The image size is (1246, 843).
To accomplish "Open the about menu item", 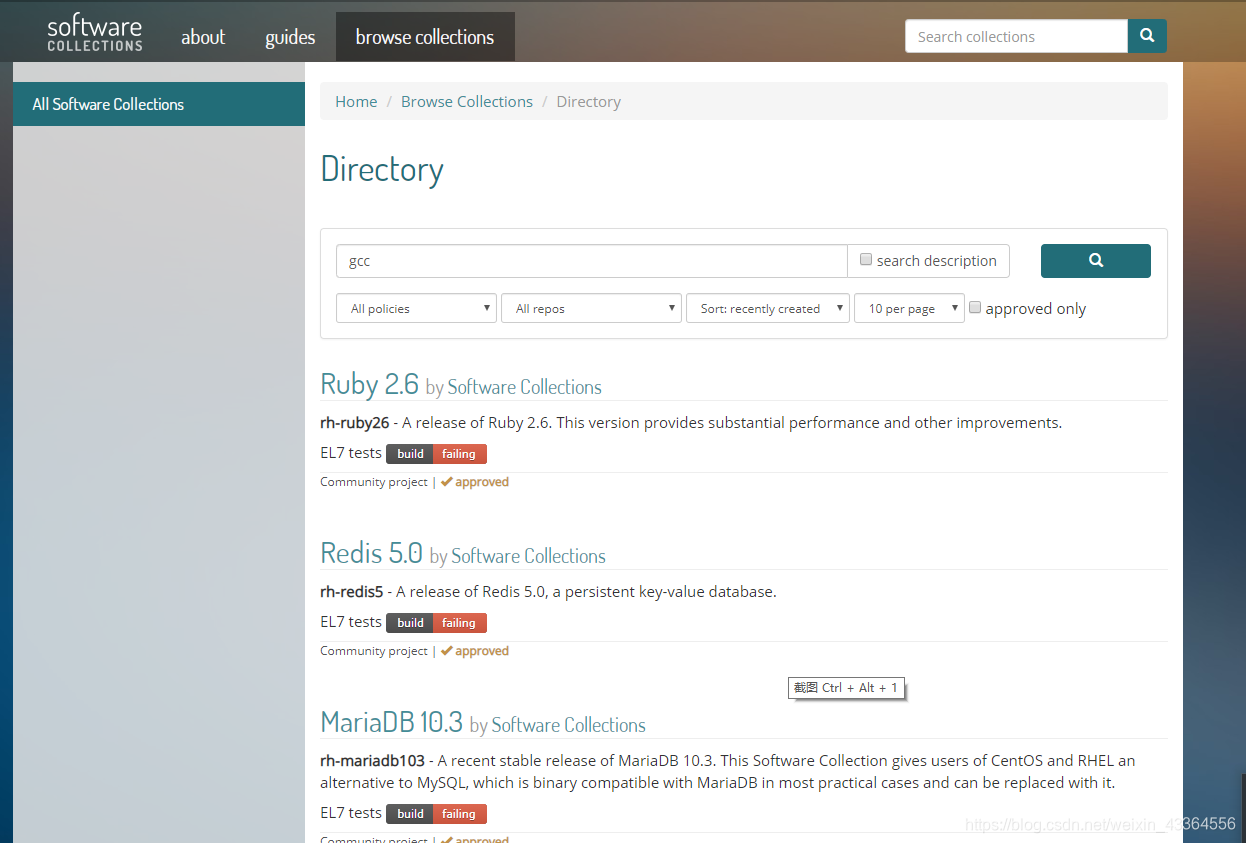I will tap(203, 37).
